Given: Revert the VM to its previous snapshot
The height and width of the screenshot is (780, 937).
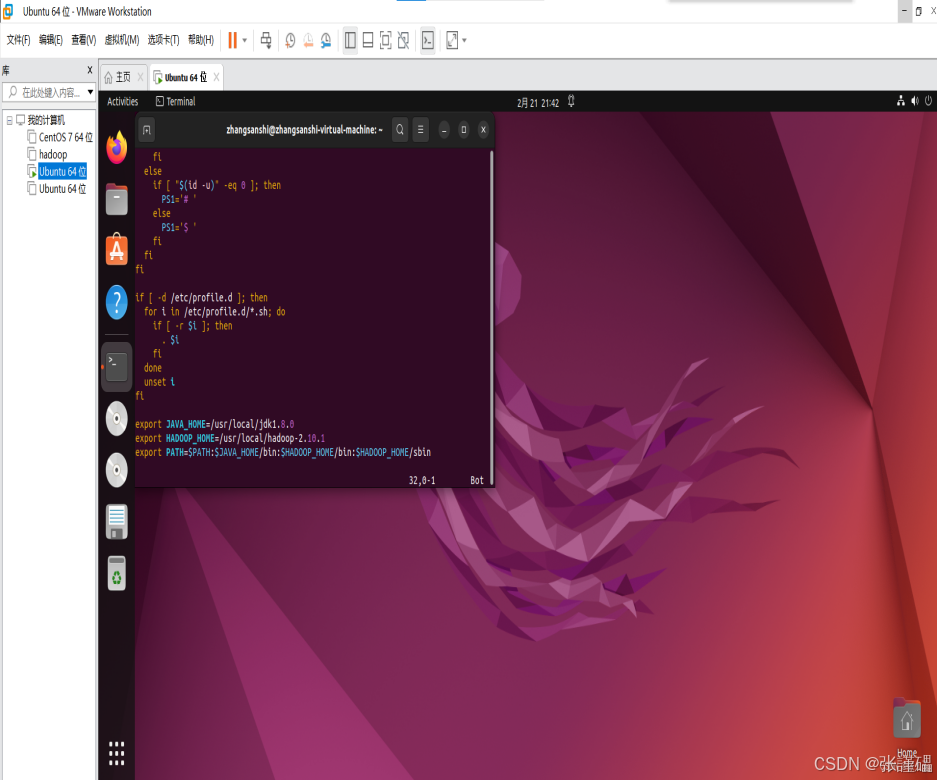Looking at the screenshot, I should [x=308, y=40].
